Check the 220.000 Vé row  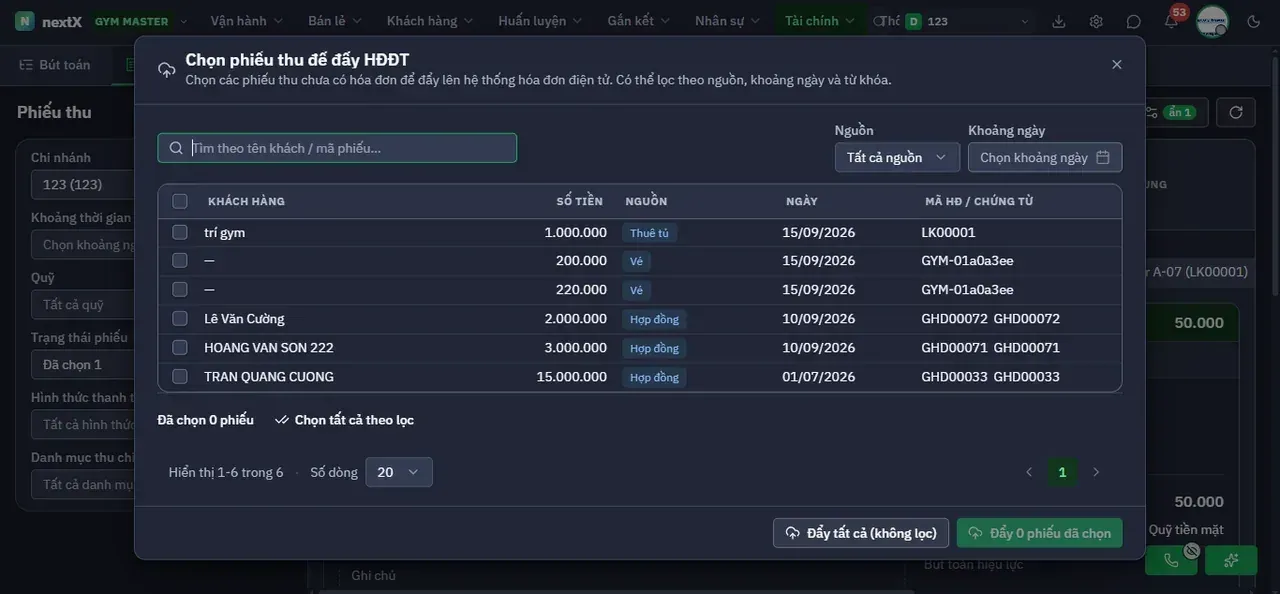(x=180, y=289)
